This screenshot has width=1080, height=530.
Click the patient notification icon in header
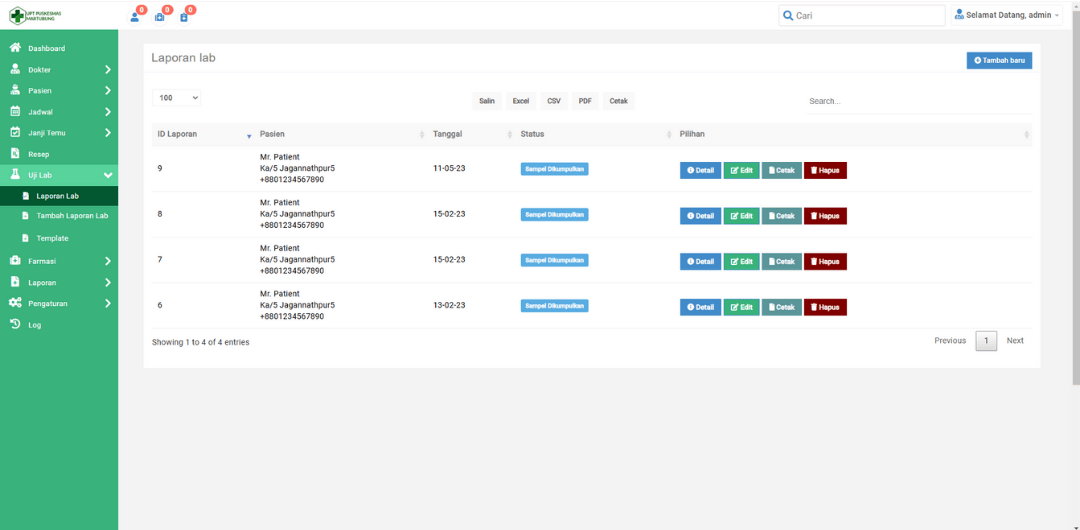coord(135,17)
